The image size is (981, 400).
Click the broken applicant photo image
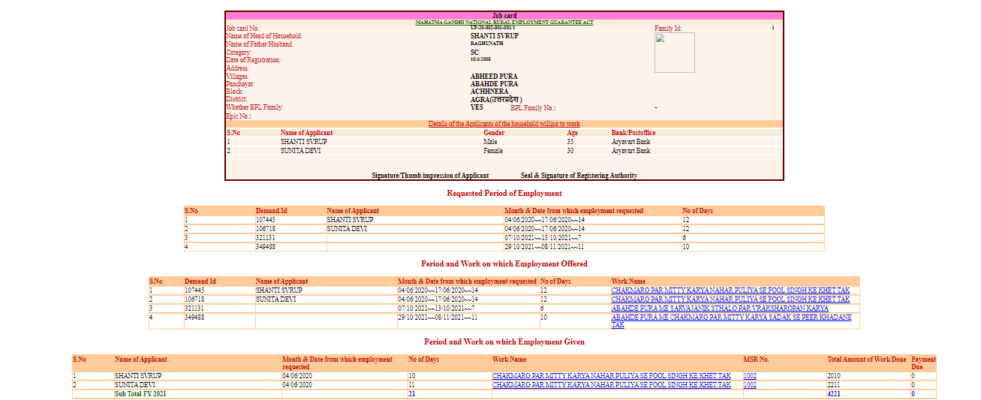tap(660, 40)
